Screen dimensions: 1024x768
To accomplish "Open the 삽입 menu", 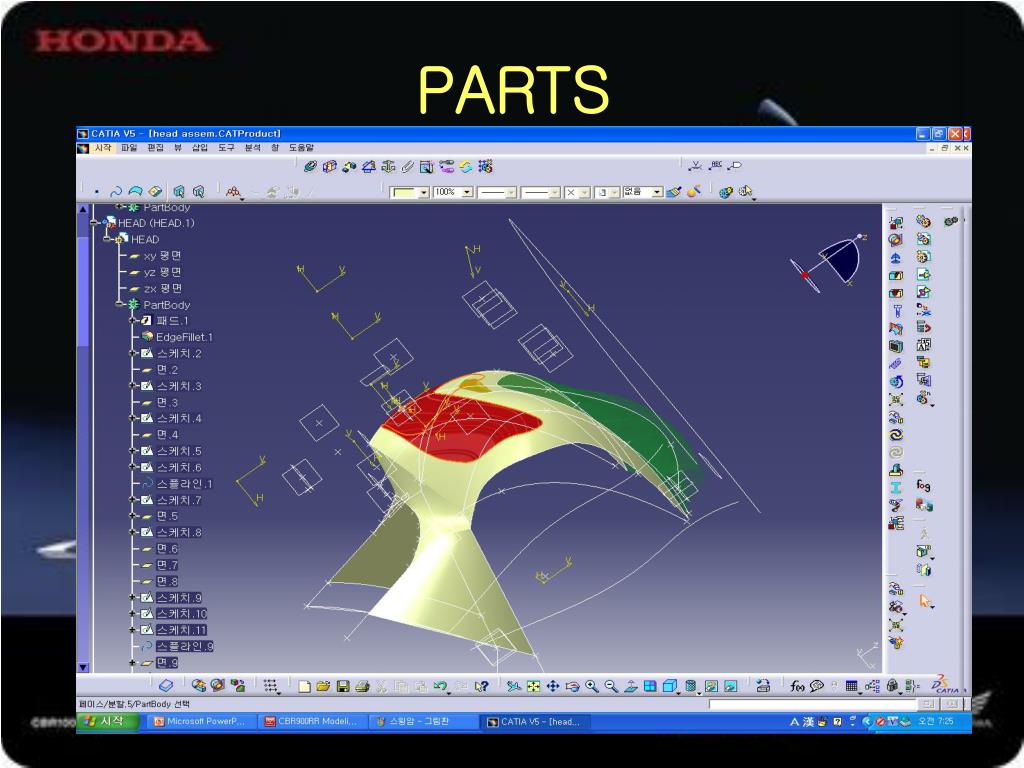I will coord(199,148).
